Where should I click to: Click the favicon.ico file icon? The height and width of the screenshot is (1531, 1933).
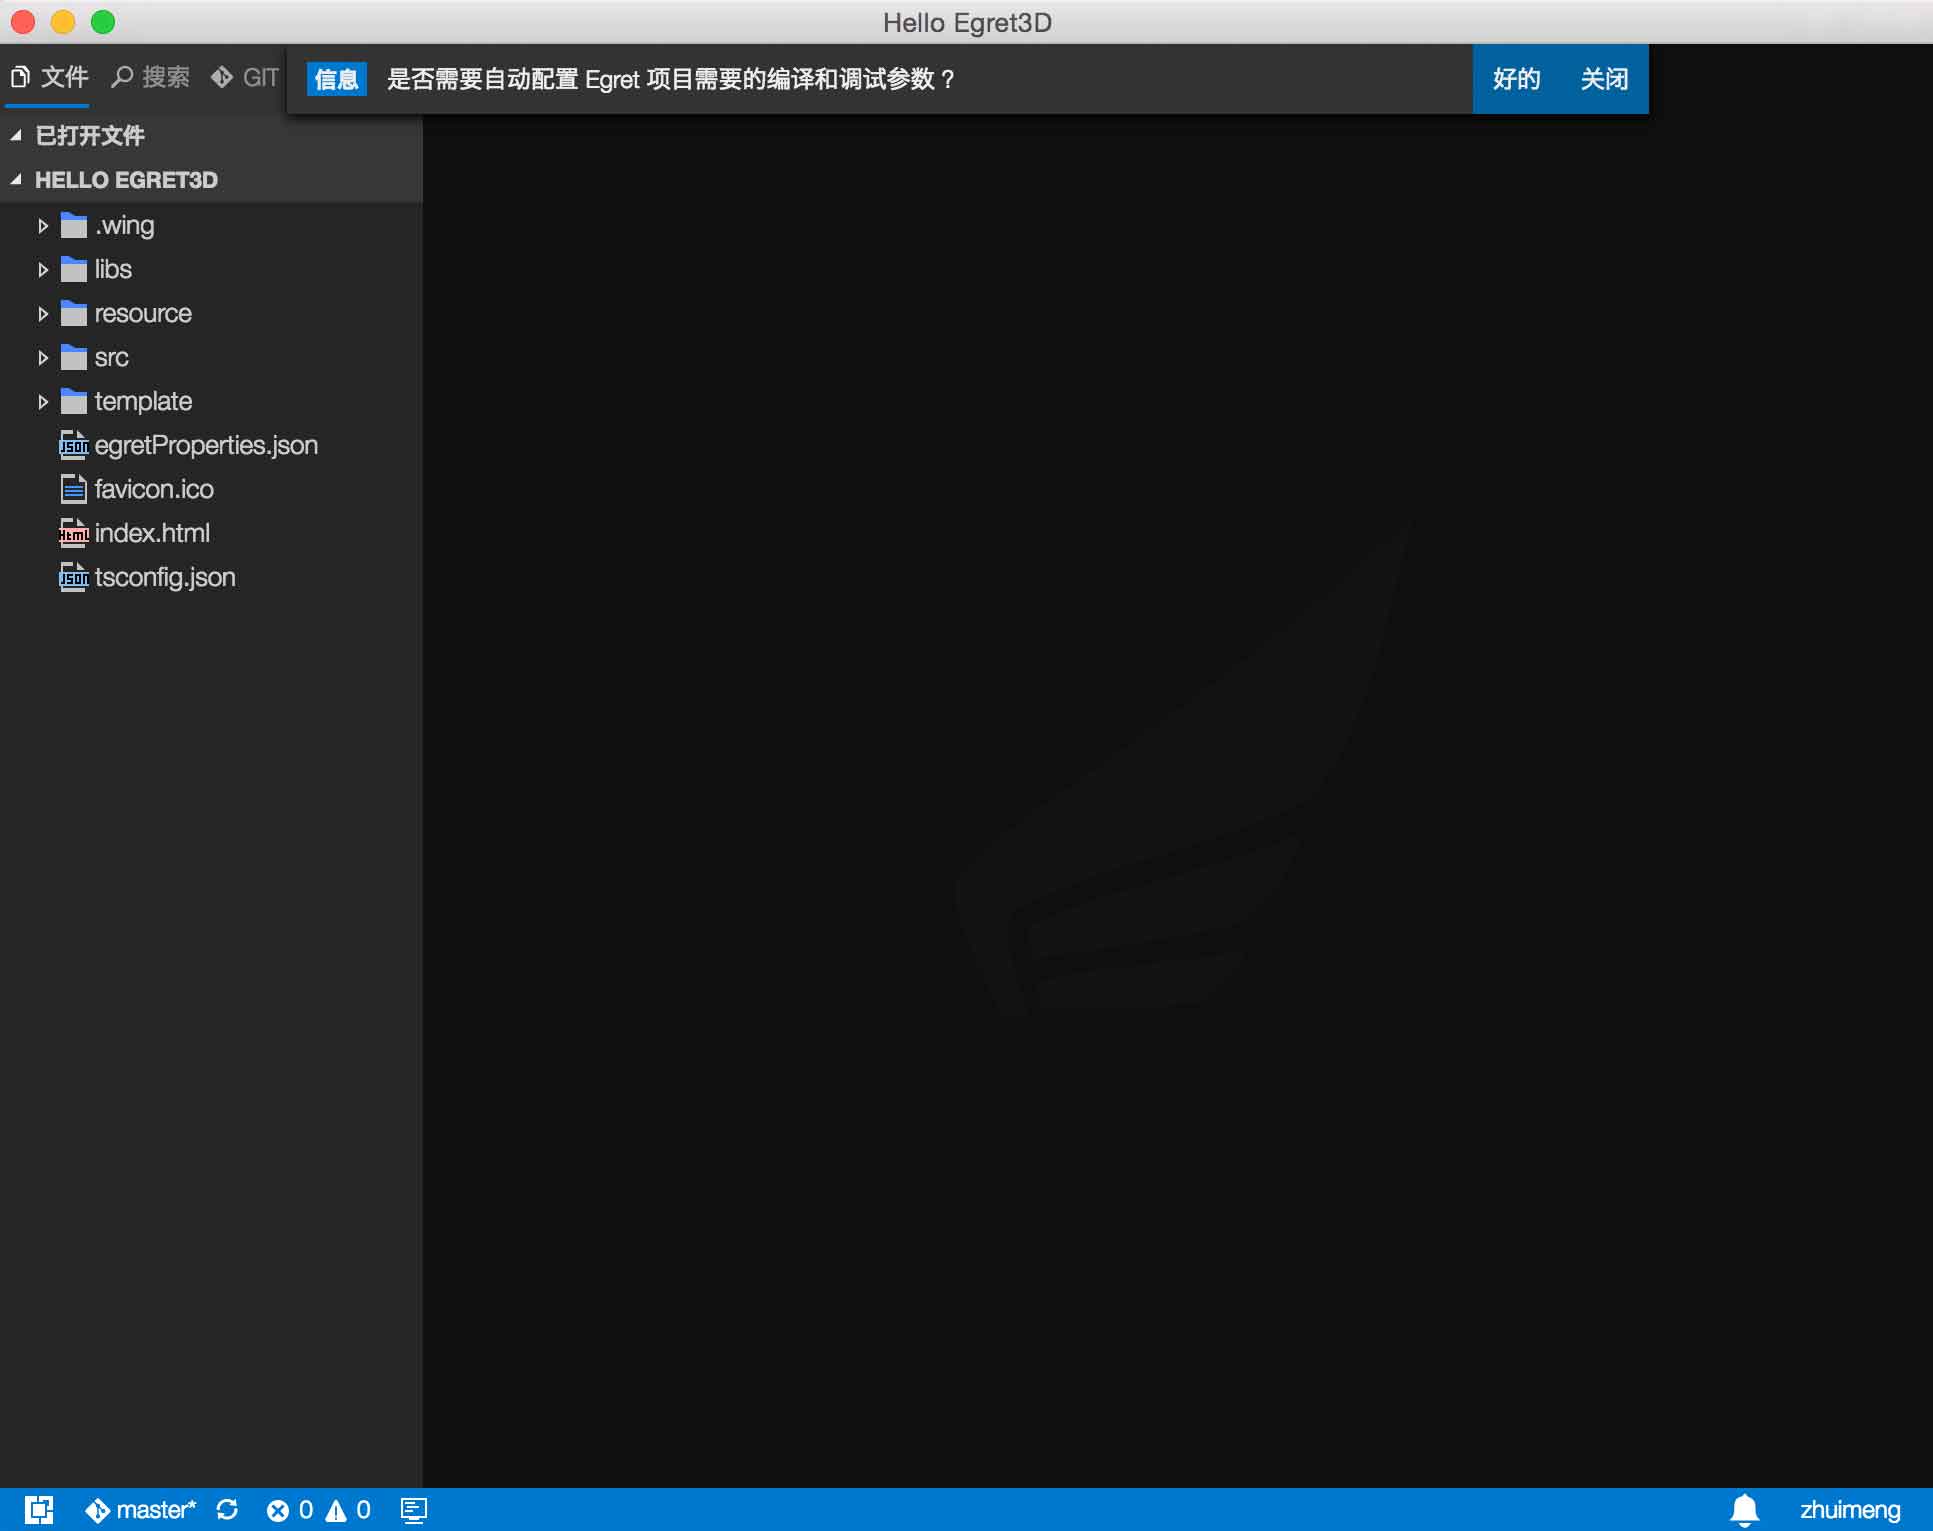click(x=74, y=489)
